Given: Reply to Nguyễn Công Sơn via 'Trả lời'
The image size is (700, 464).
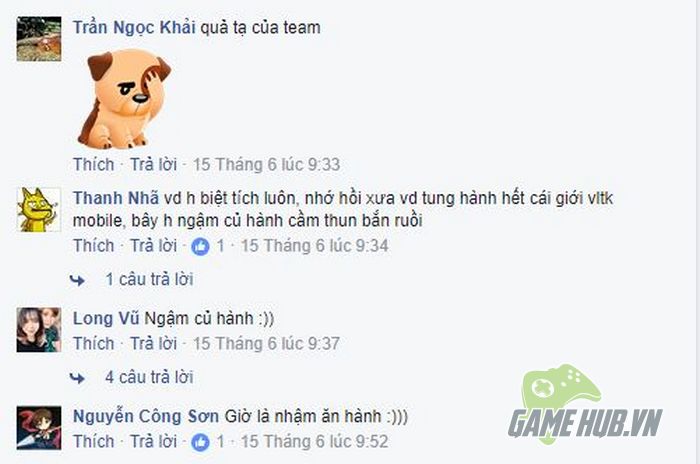Looking at the screenshot, I should [x=154, y=441].
